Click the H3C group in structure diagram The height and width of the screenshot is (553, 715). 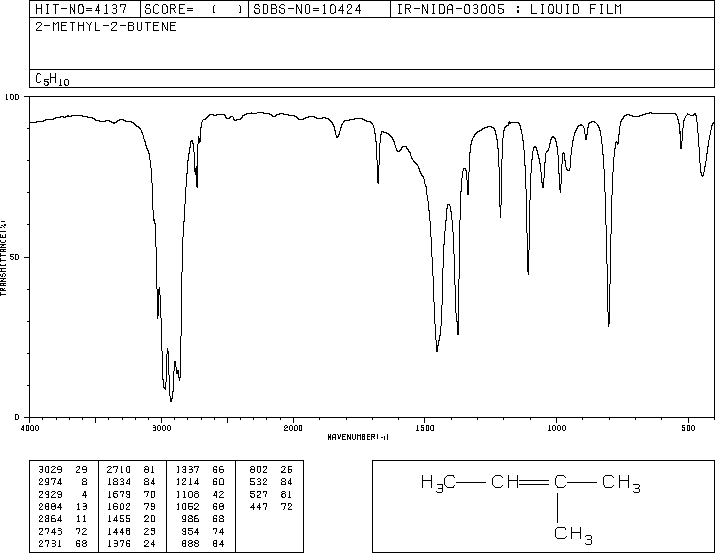coord(438,483)
